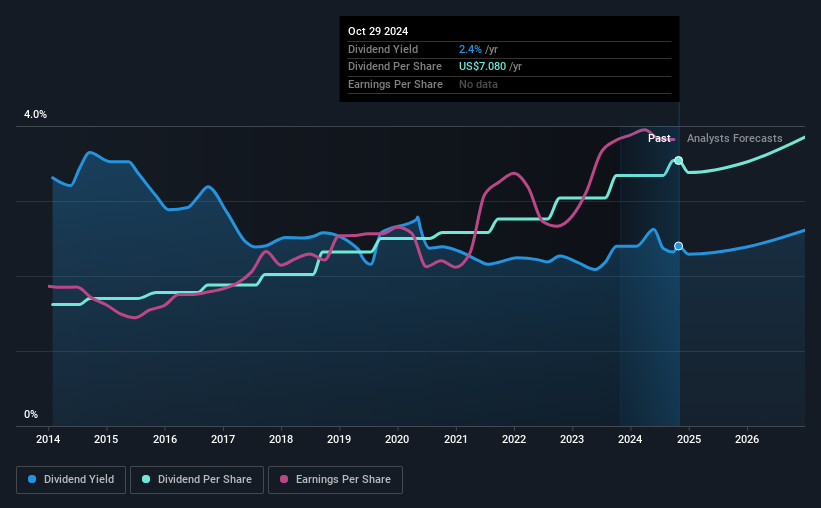821x508 pixels.
Task: Toggle the Dividend Per Share legend button
Action: 197,480
